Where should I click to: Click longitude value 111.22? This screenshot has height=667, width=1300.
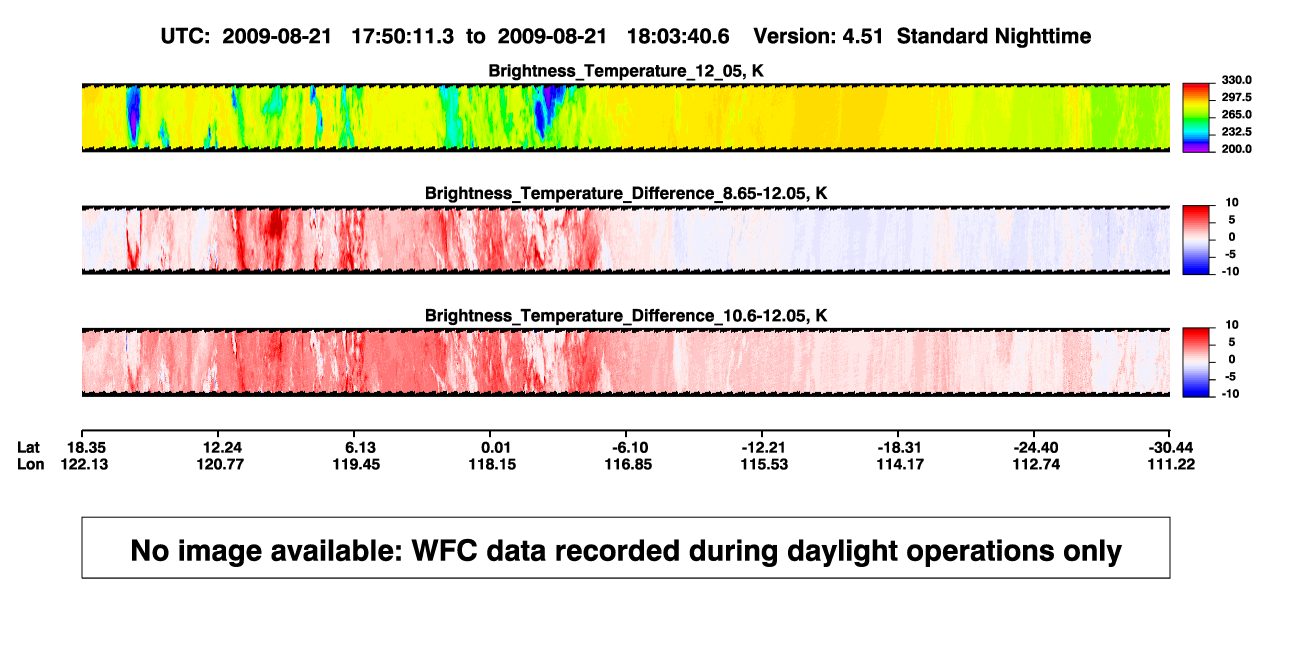pyautogui.click(x=1171, y=464)
